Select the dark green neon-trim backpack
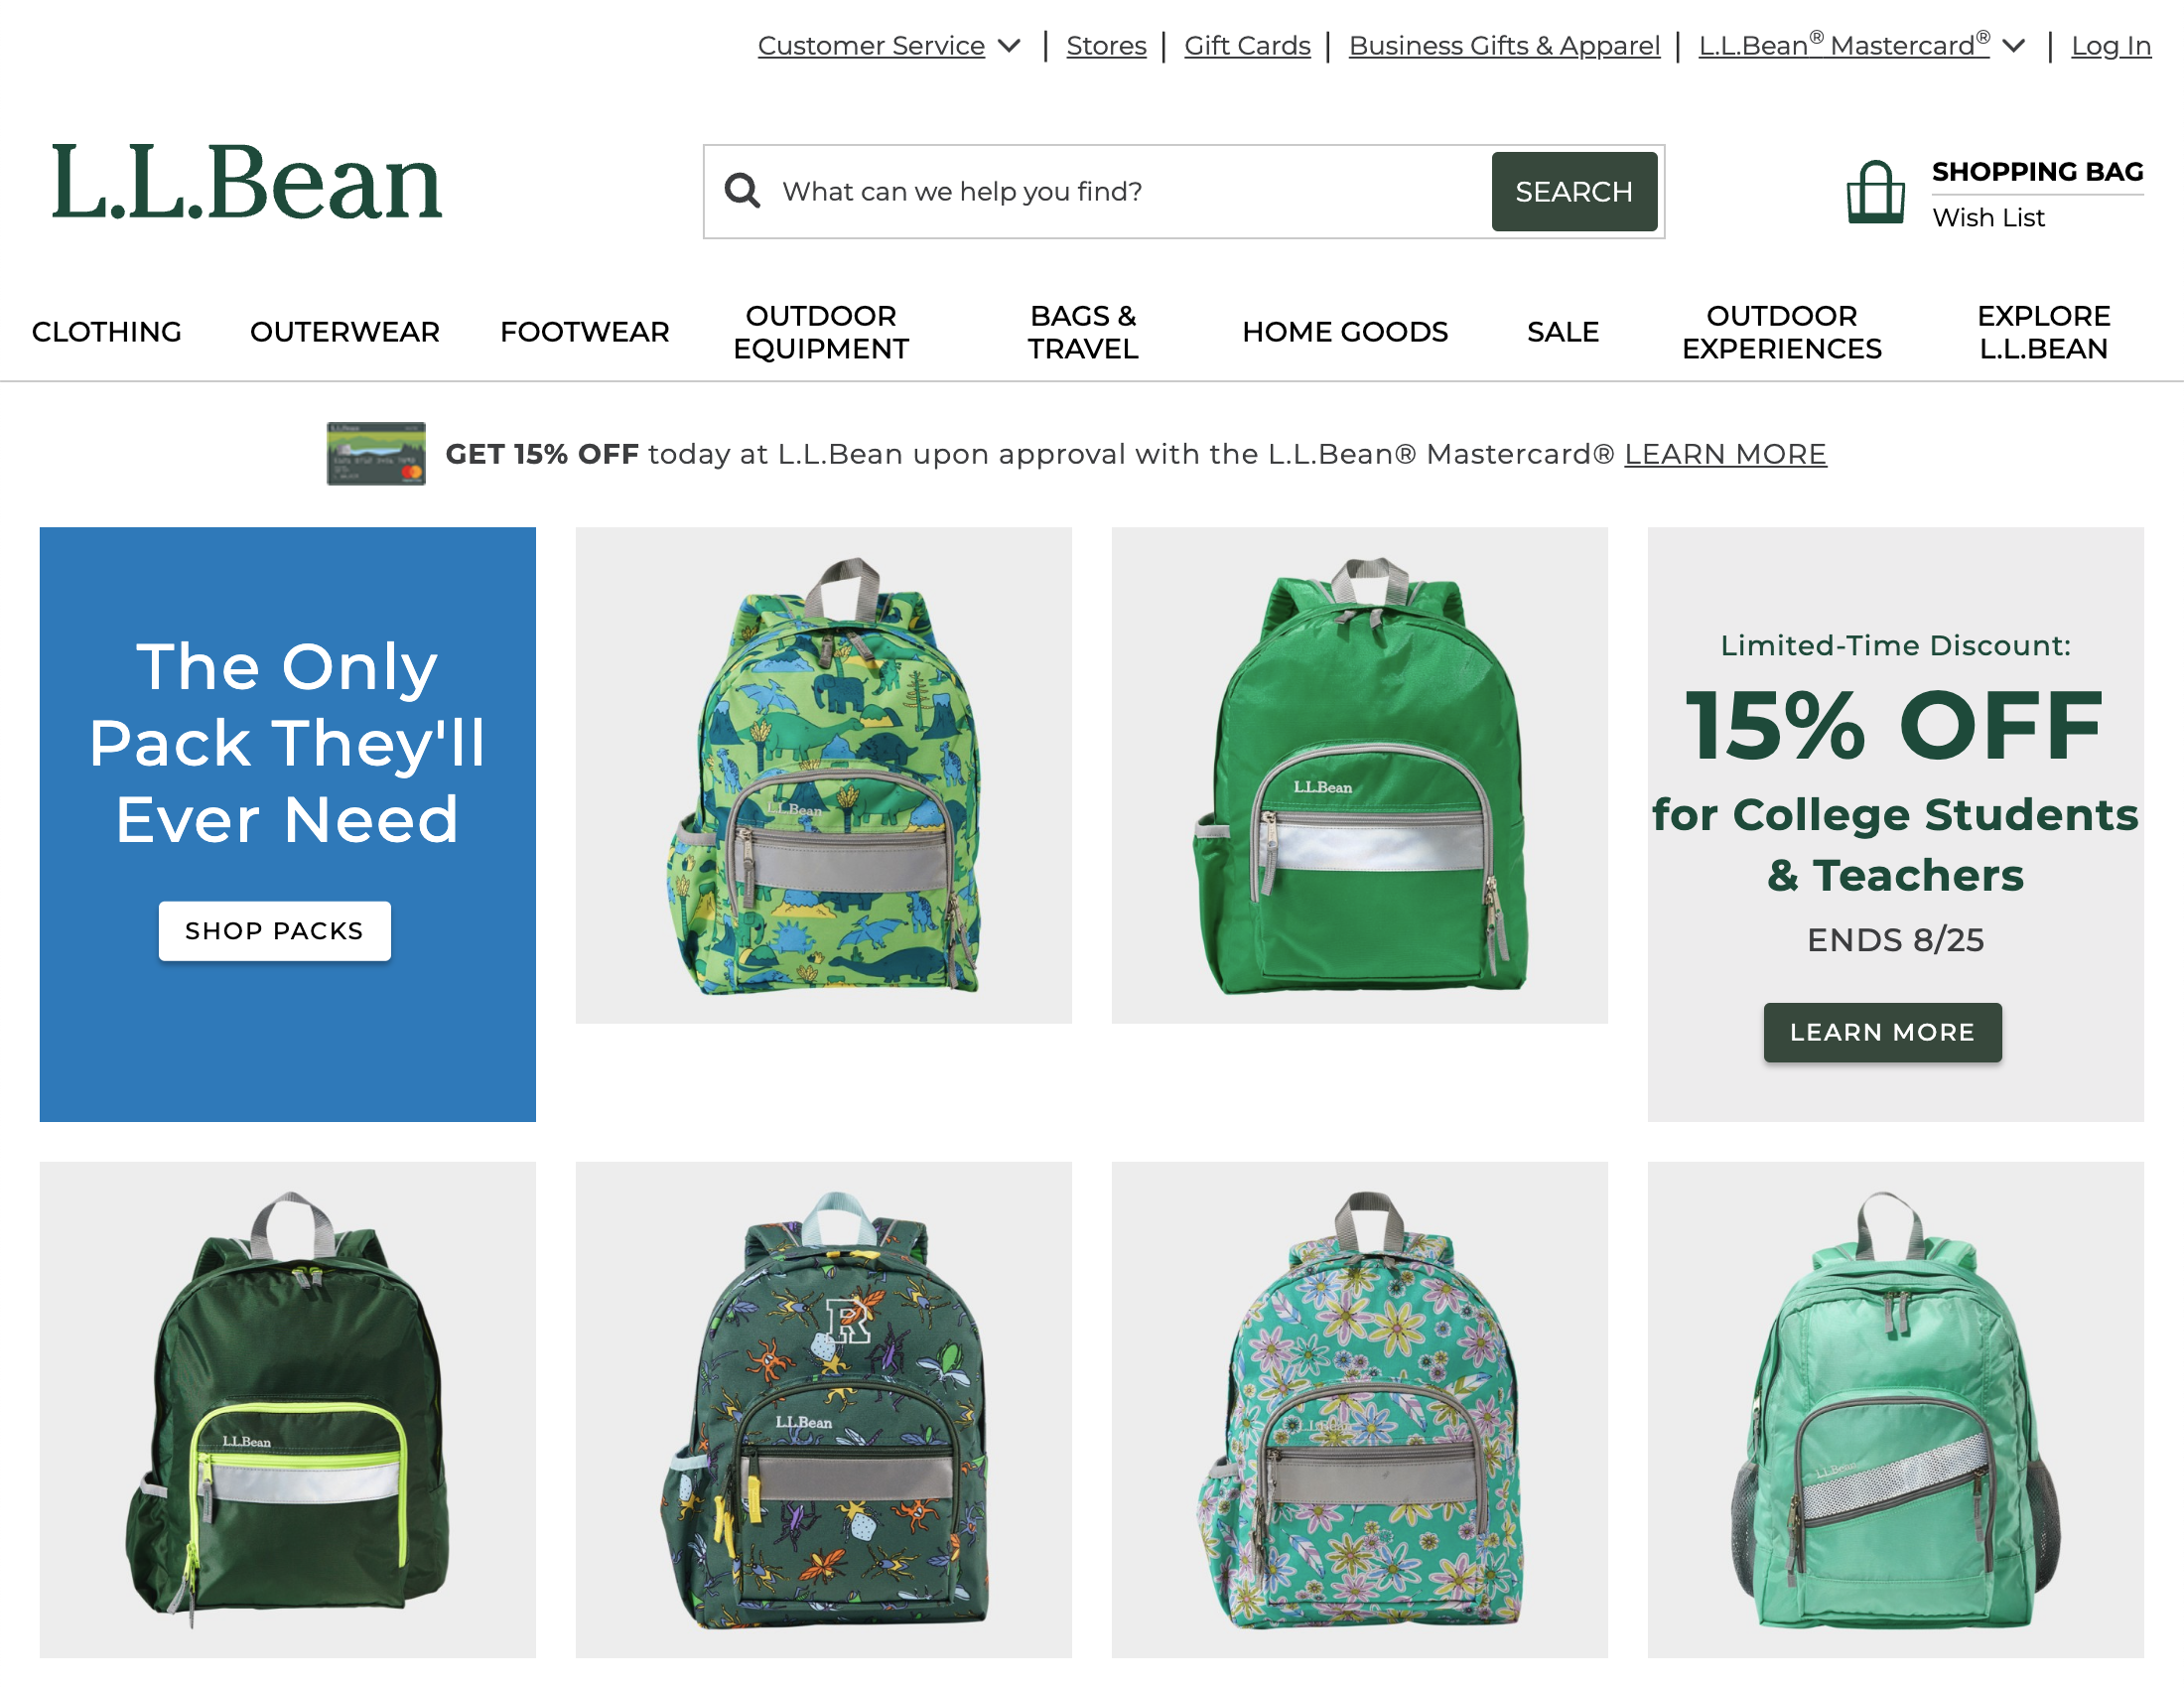The width and height of the screenshot is (2184, 1688). coord(288,1409)
